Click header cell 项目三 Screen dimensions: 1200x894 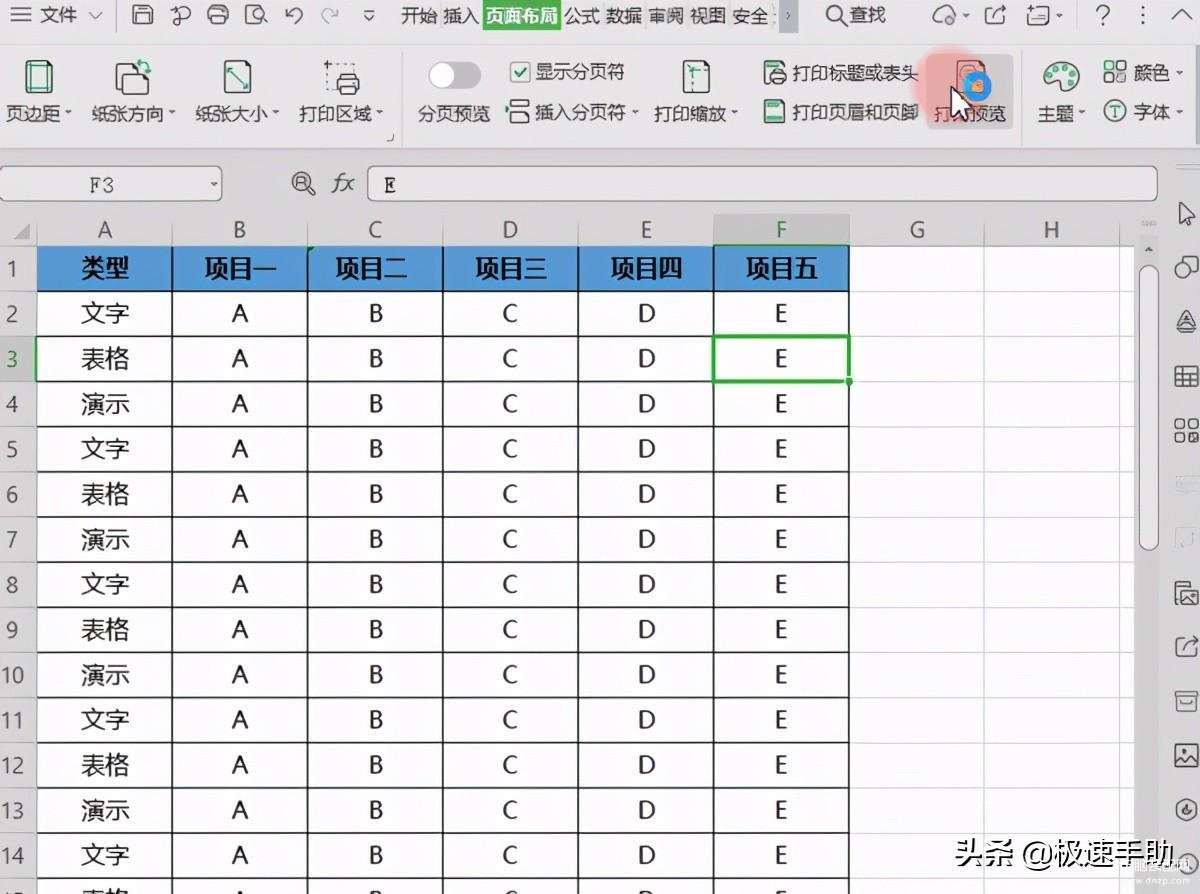(x=510, y=268)
